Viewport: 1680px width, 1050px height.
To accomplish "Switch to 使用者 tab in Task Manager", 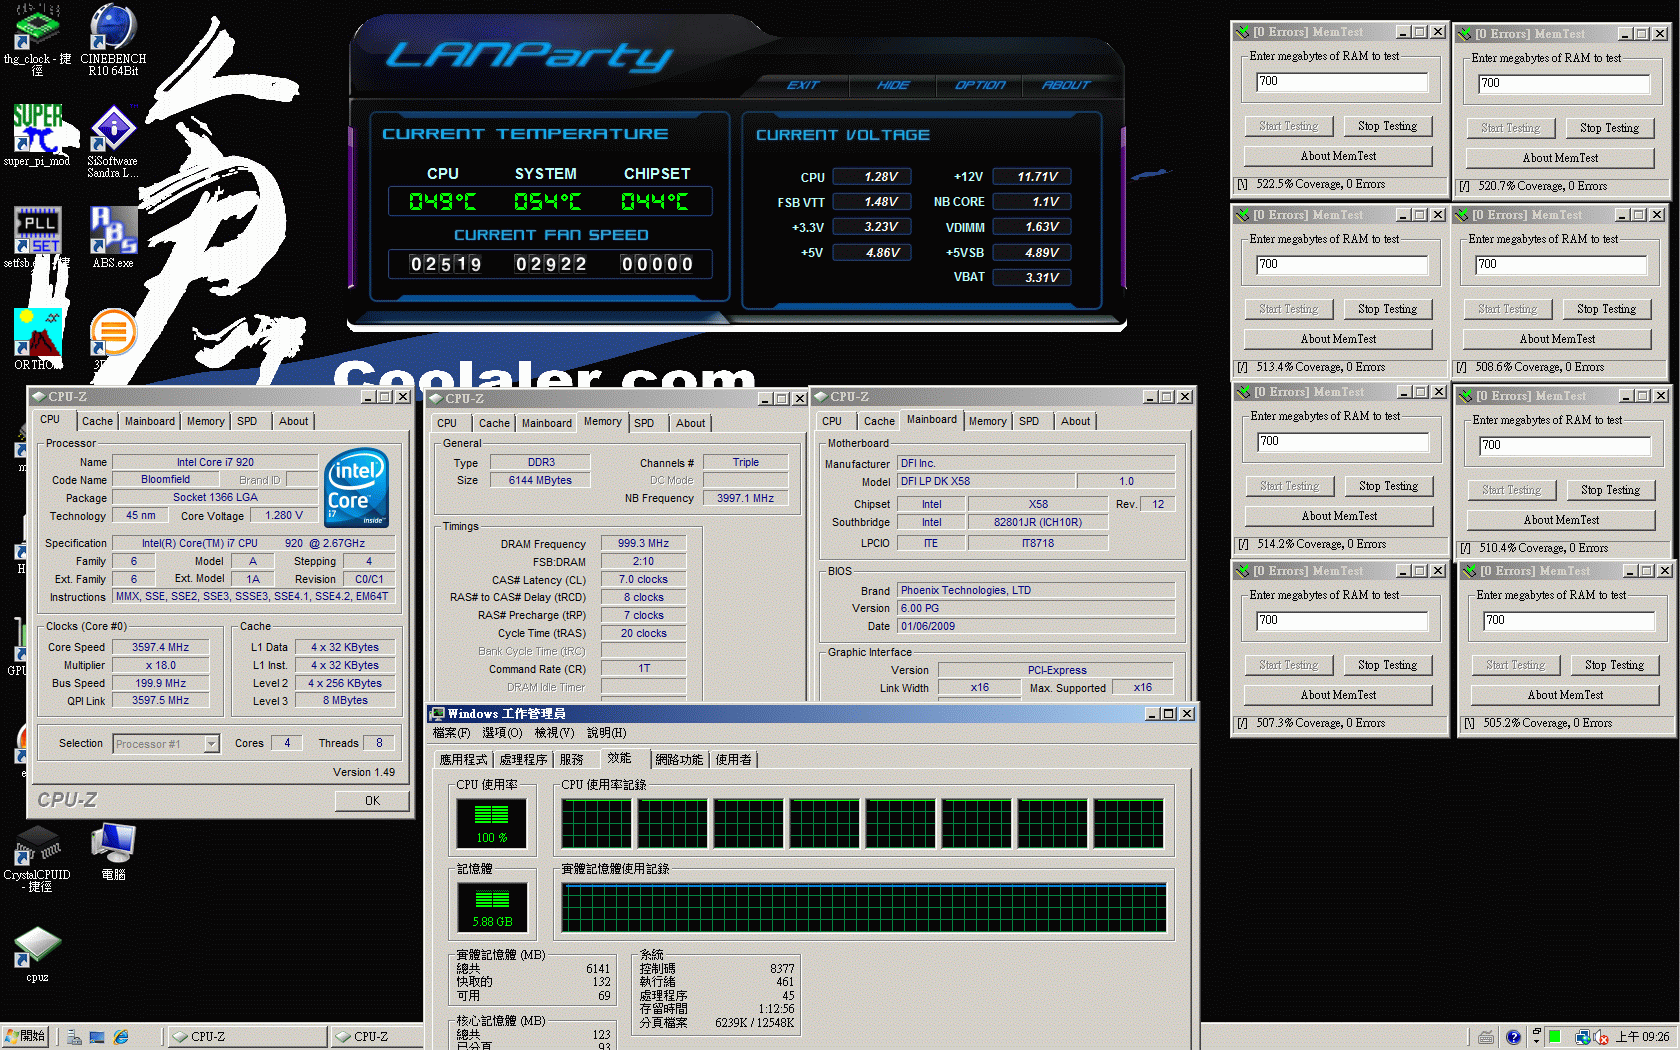I will (733, 760).
